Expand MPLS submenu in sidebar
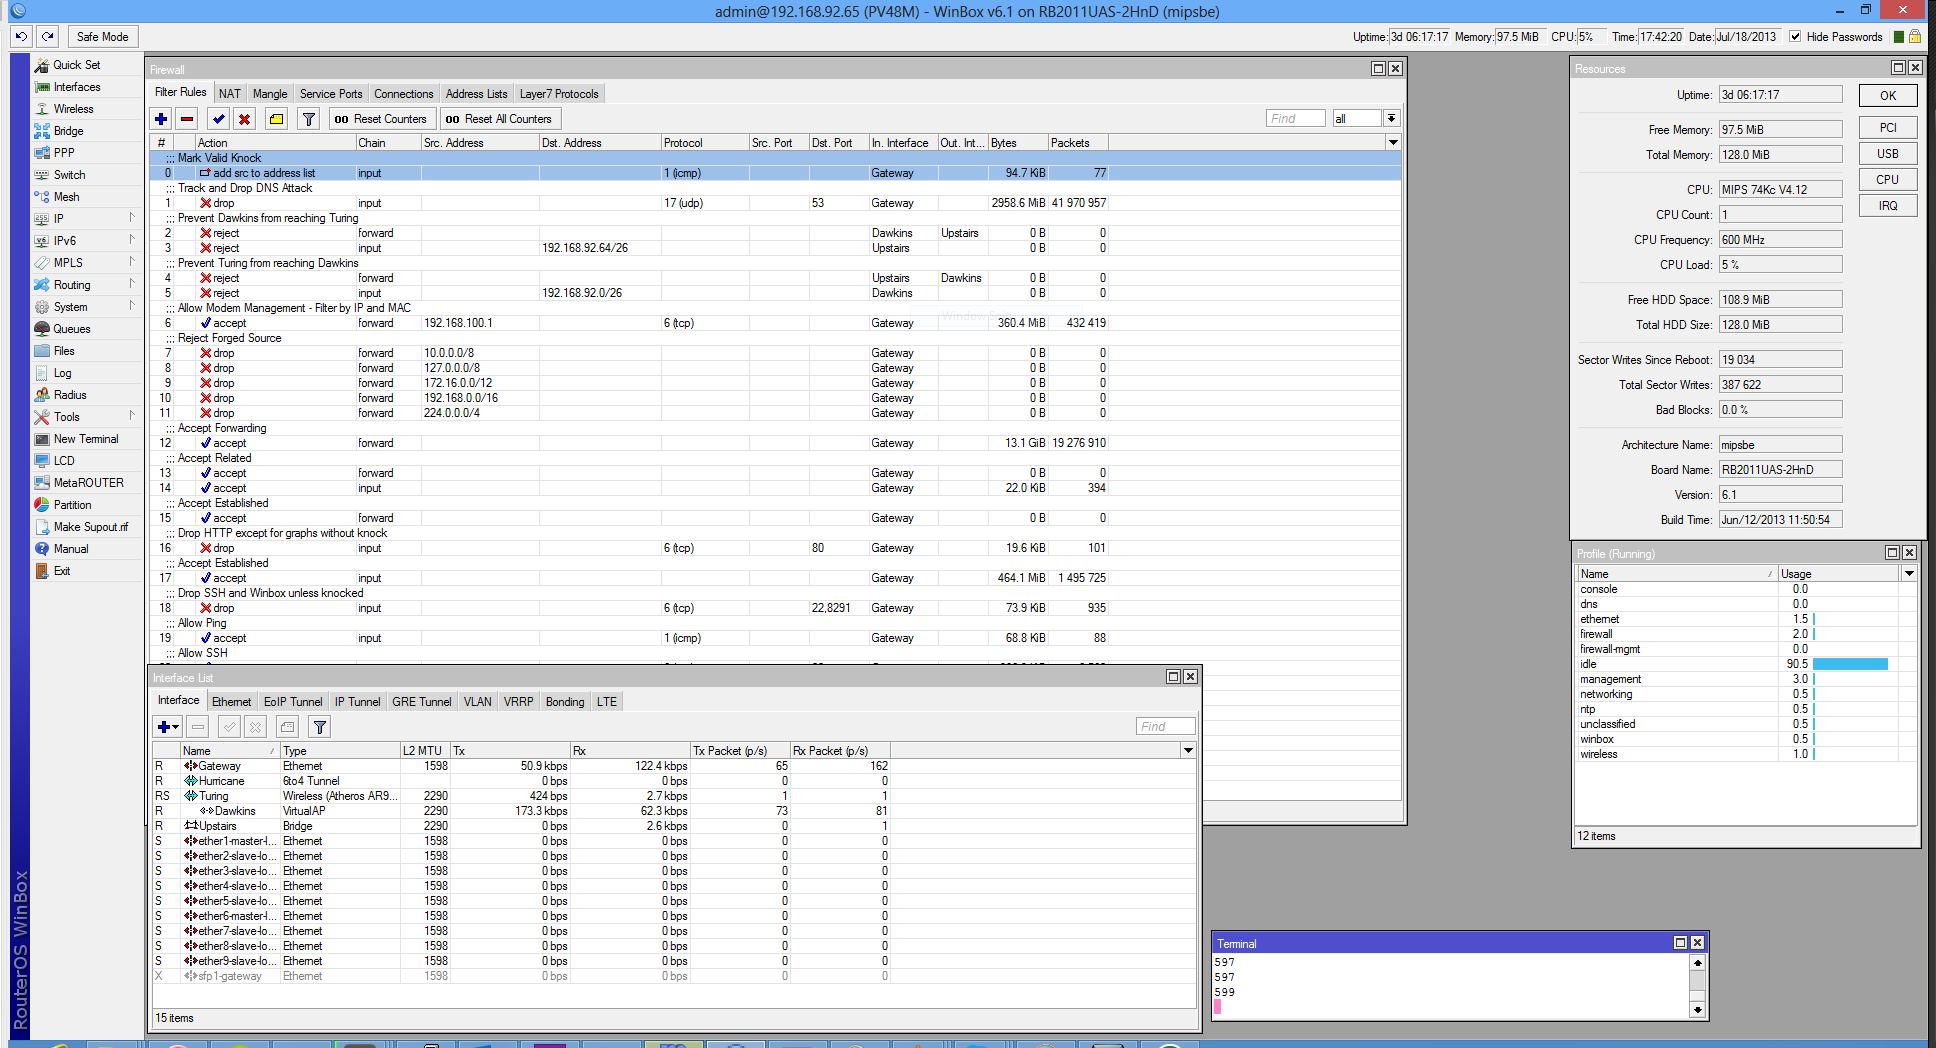Screen dimensions: 1936x1048 [132, 262]
